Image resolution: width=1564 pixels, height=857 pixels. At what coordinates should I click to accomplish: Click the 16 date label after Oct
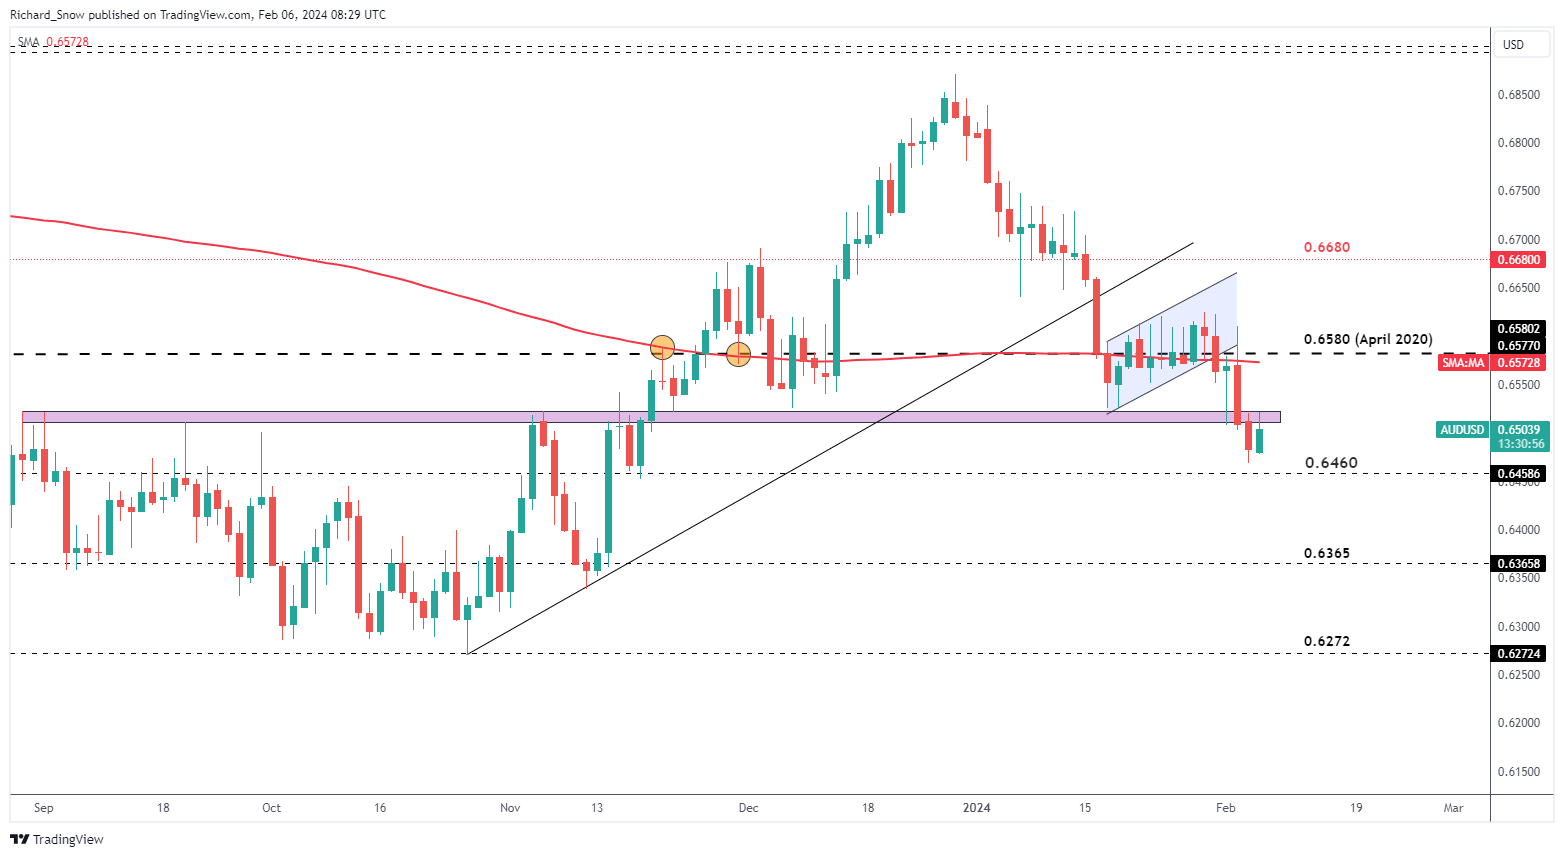[379, 808]
